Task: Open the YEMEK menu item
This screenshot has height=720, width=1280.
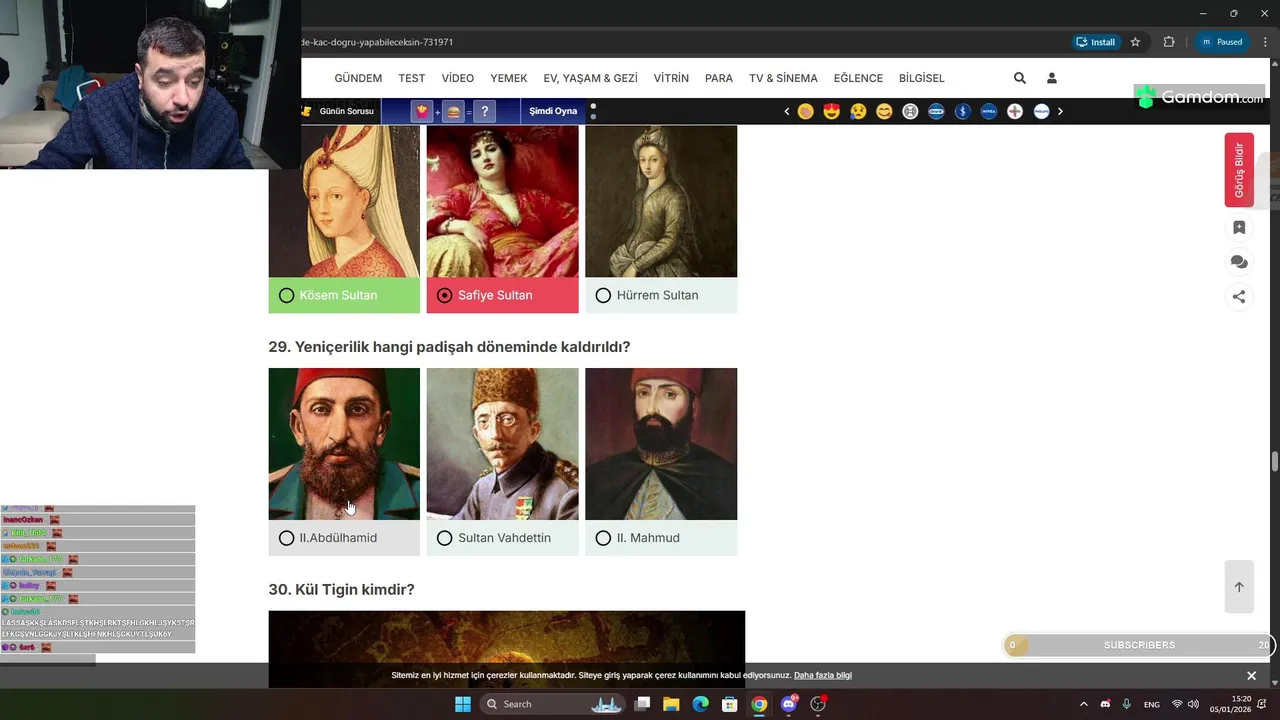Action: coord(509,78)
